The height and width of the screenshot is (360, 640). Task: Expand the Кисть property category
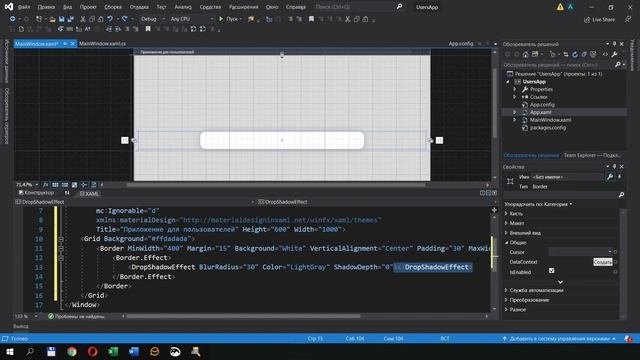pos(507,213)
